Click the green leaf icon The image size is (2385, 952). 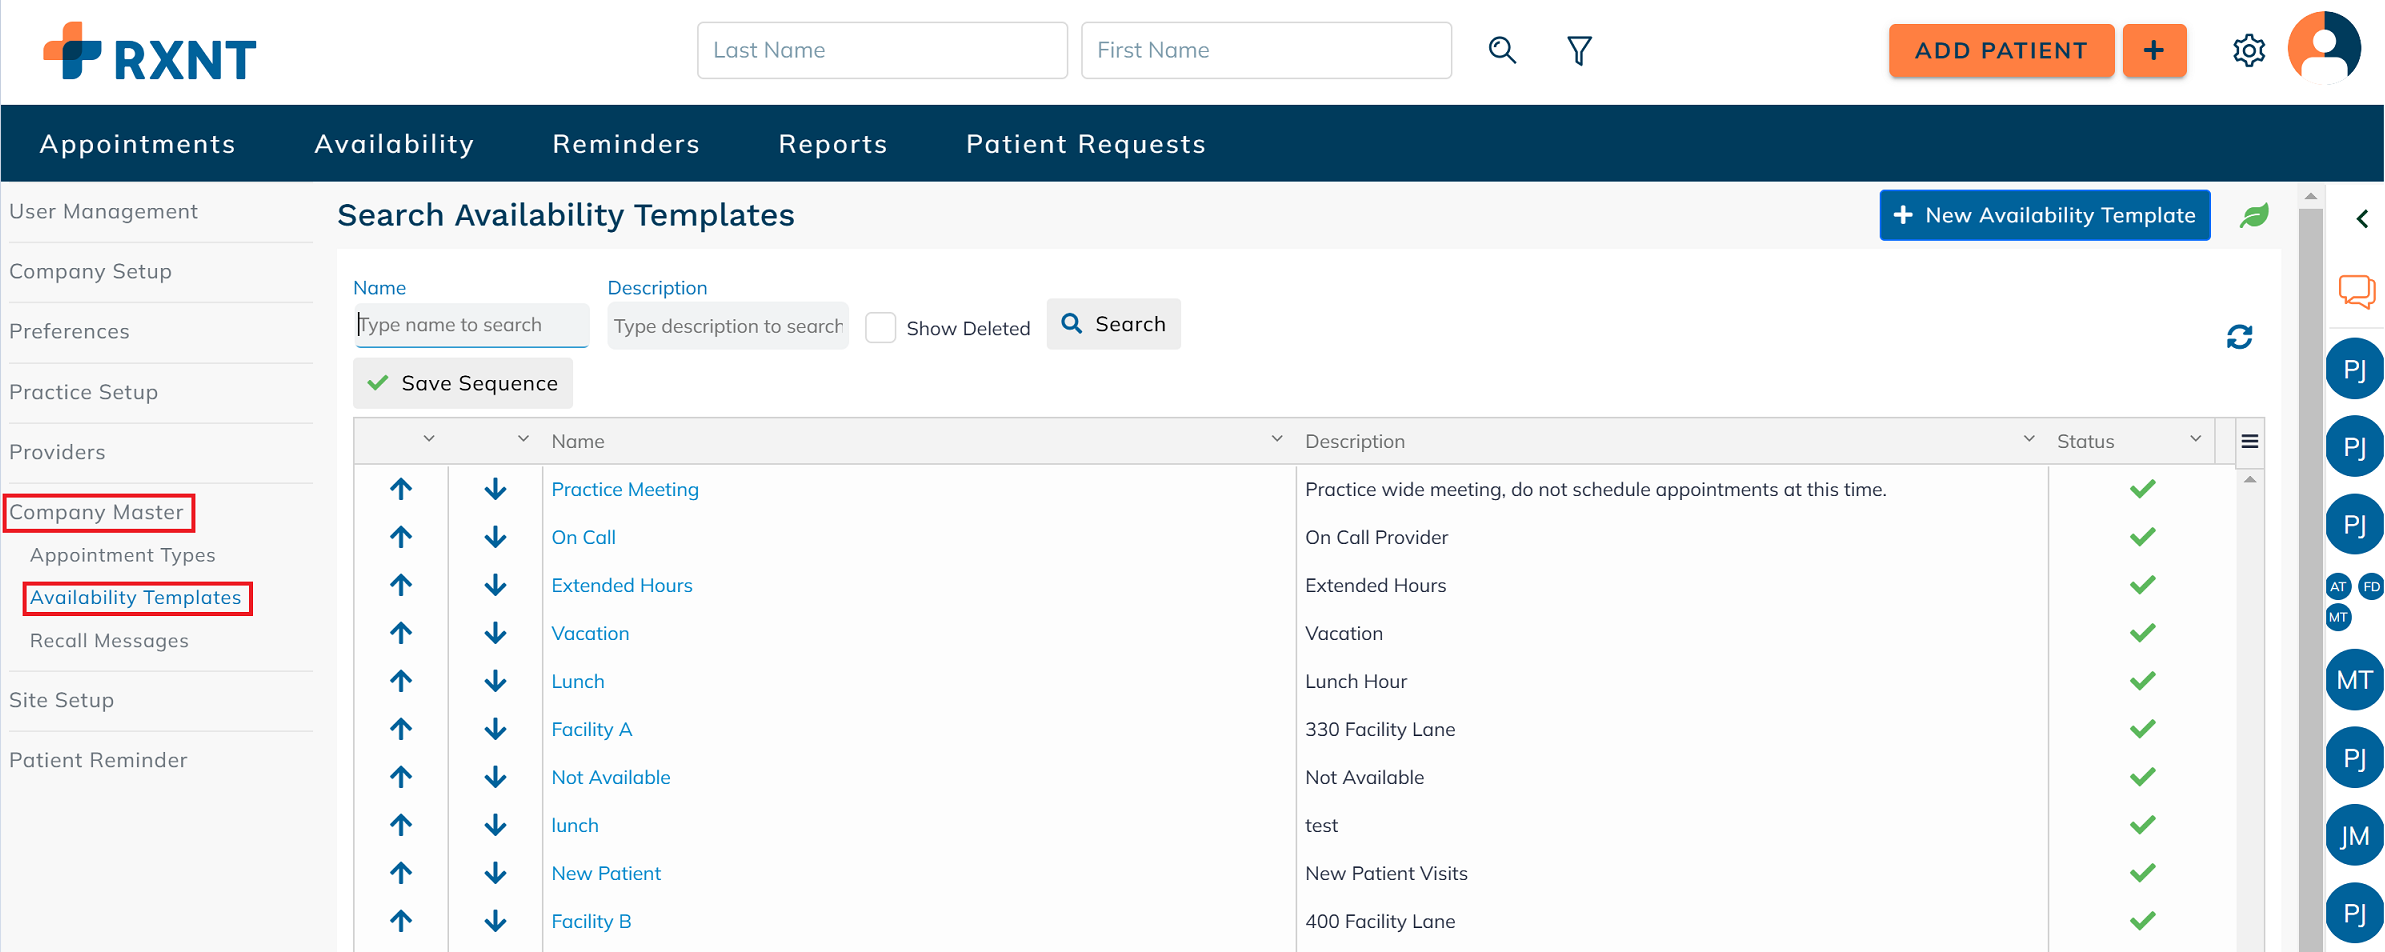pos(2254,215)
